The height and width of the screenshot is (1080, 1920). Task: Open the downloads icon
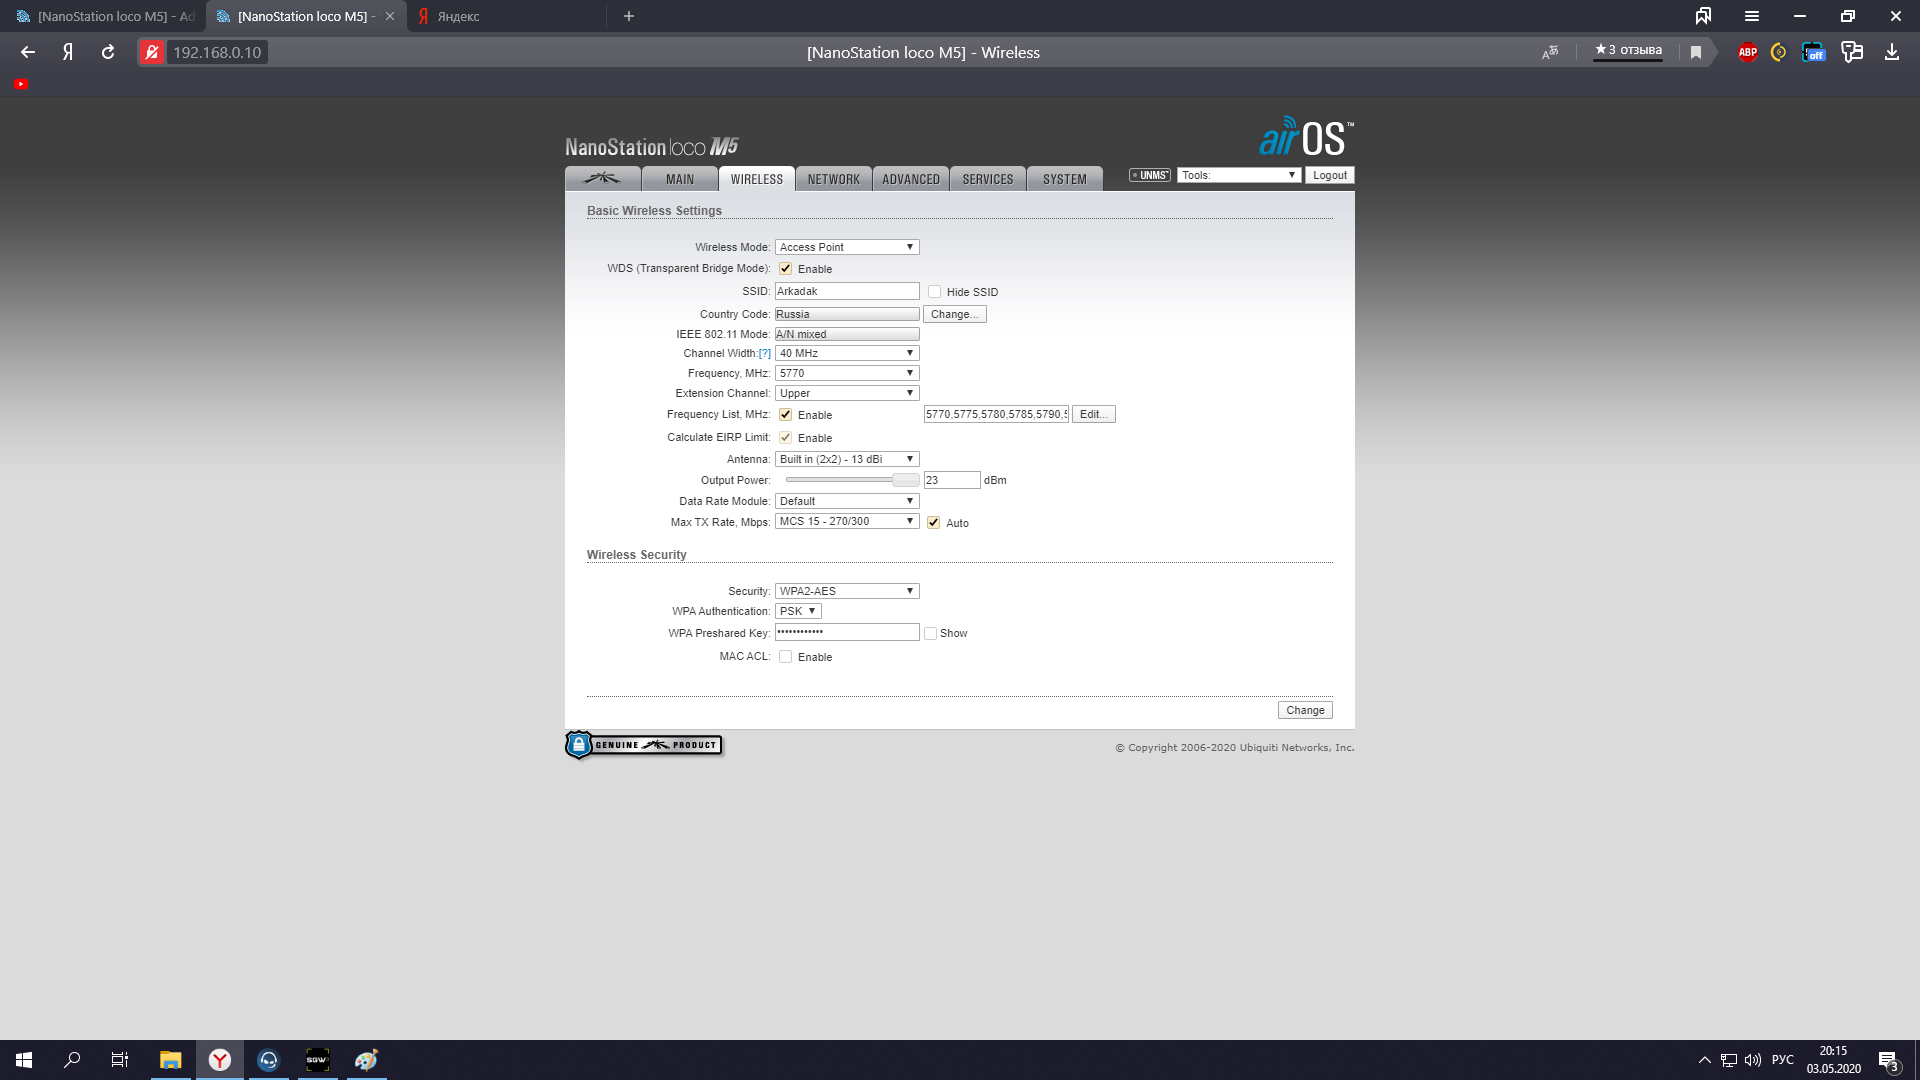pos(1892,53)
